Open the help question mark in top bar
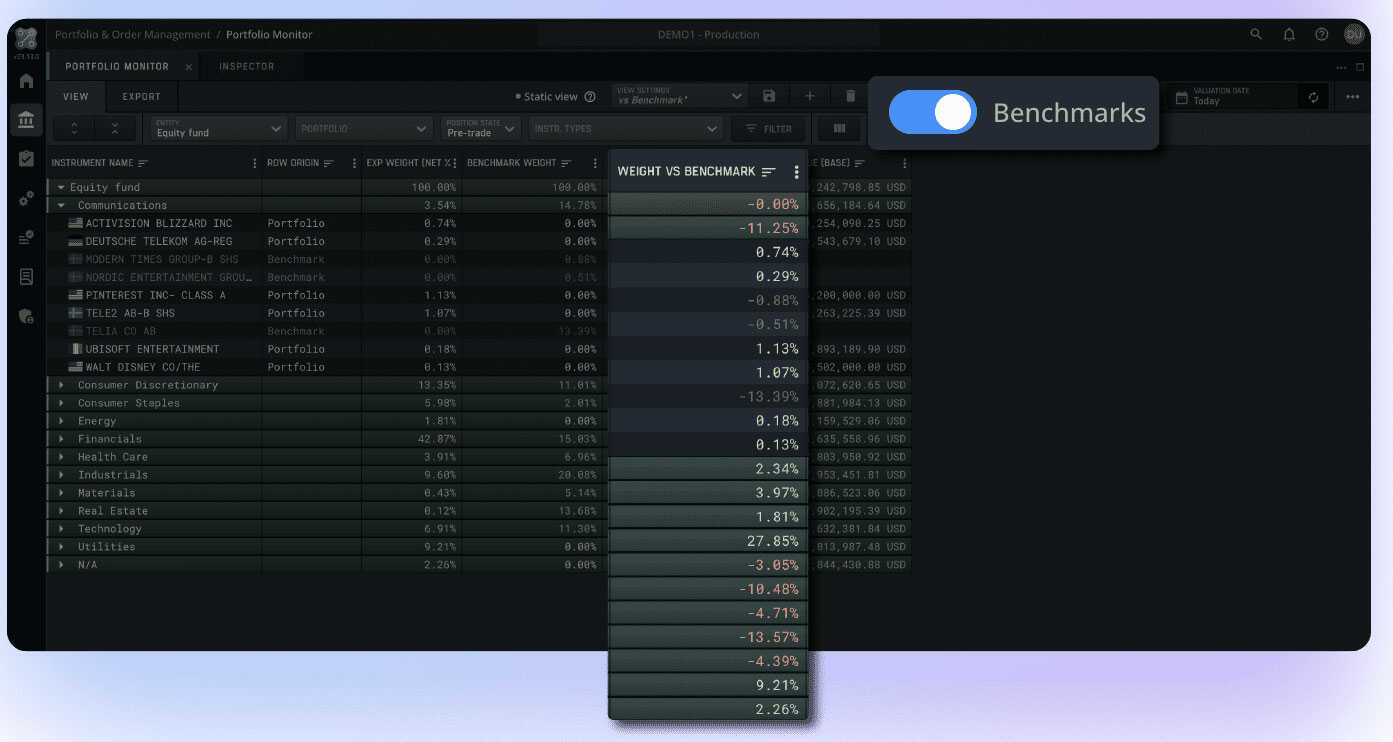1393x742 pixels. tap(1321, 34)
